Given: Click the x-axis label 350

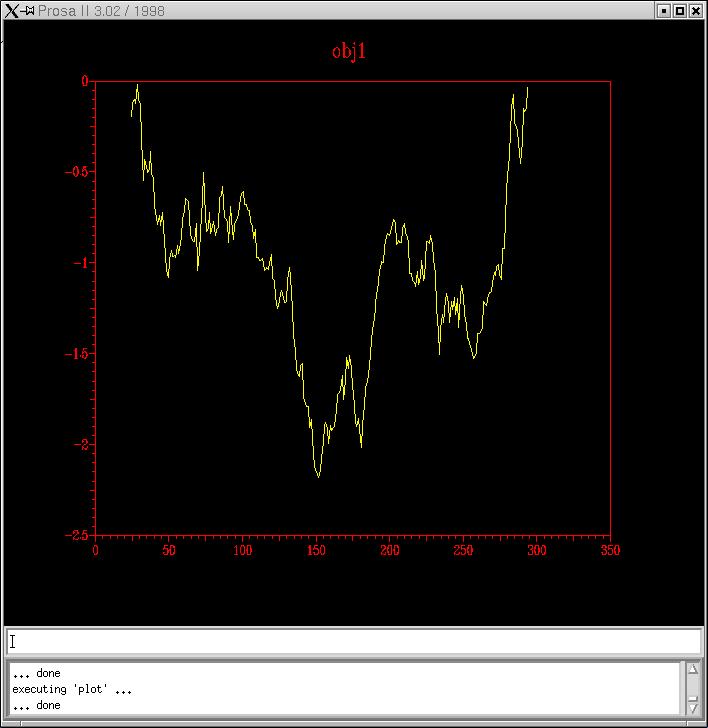Looking at the screenshot, I should tap(609, 550).
